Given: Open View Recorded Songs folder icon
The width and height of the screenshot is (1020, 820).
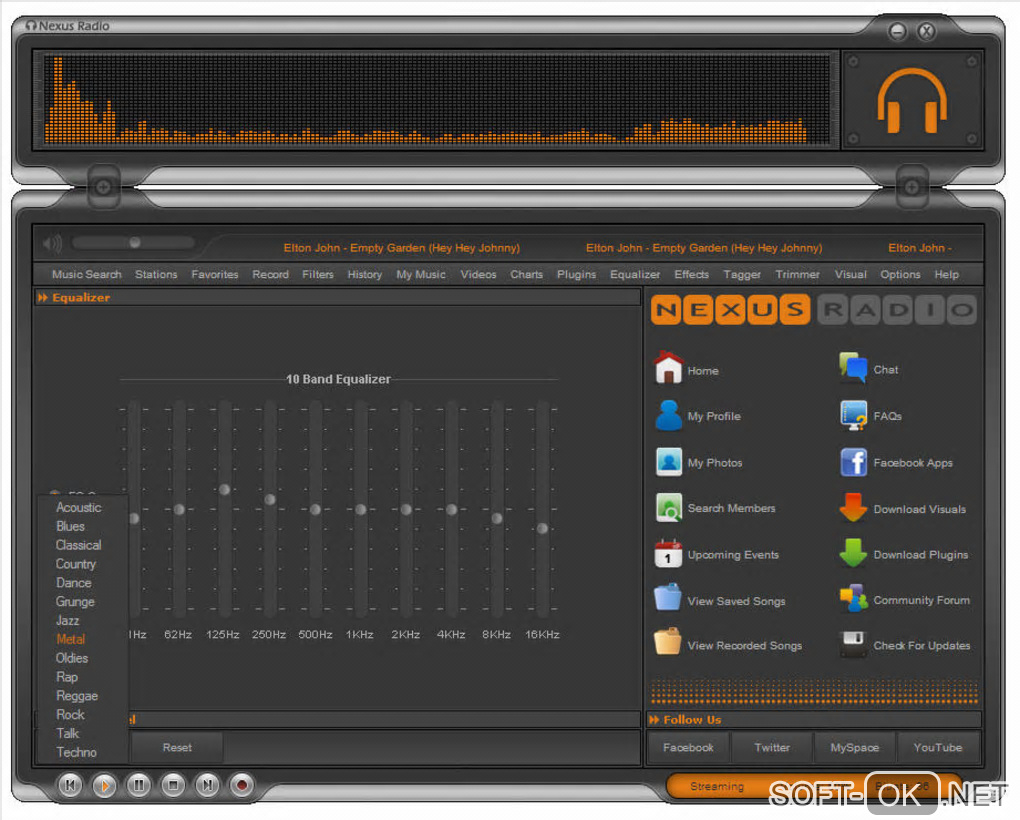Looking at the screenshot, I should pos(668,642).
